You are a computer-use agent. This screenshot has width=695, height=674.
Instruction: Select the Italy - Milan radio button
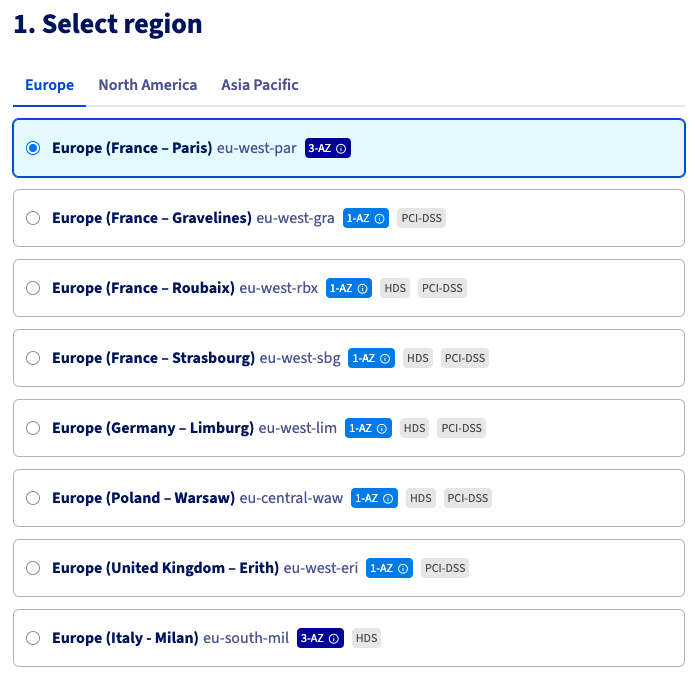pyautogui.click(x=33, y=638)
